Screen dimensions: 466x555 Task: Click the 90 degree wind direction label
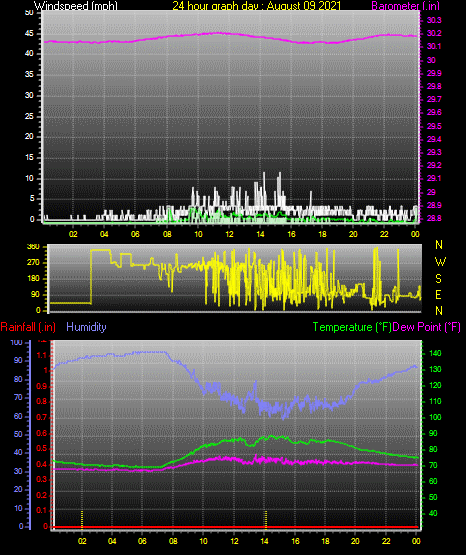(x=36, y=294)
